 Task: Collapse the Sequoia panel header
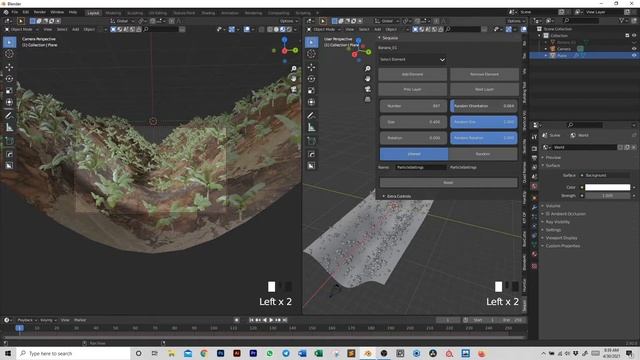[390, 38]
